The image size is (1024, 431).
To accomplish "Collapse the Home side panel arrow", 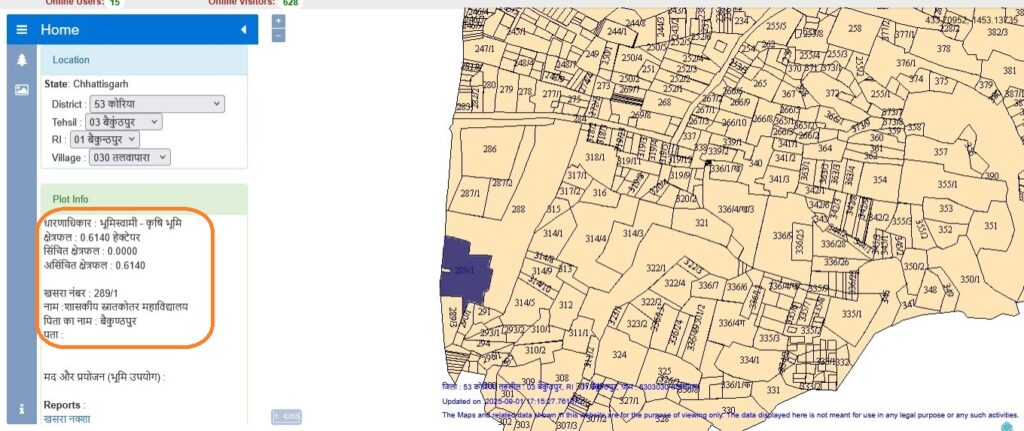I will pos(243,30).
